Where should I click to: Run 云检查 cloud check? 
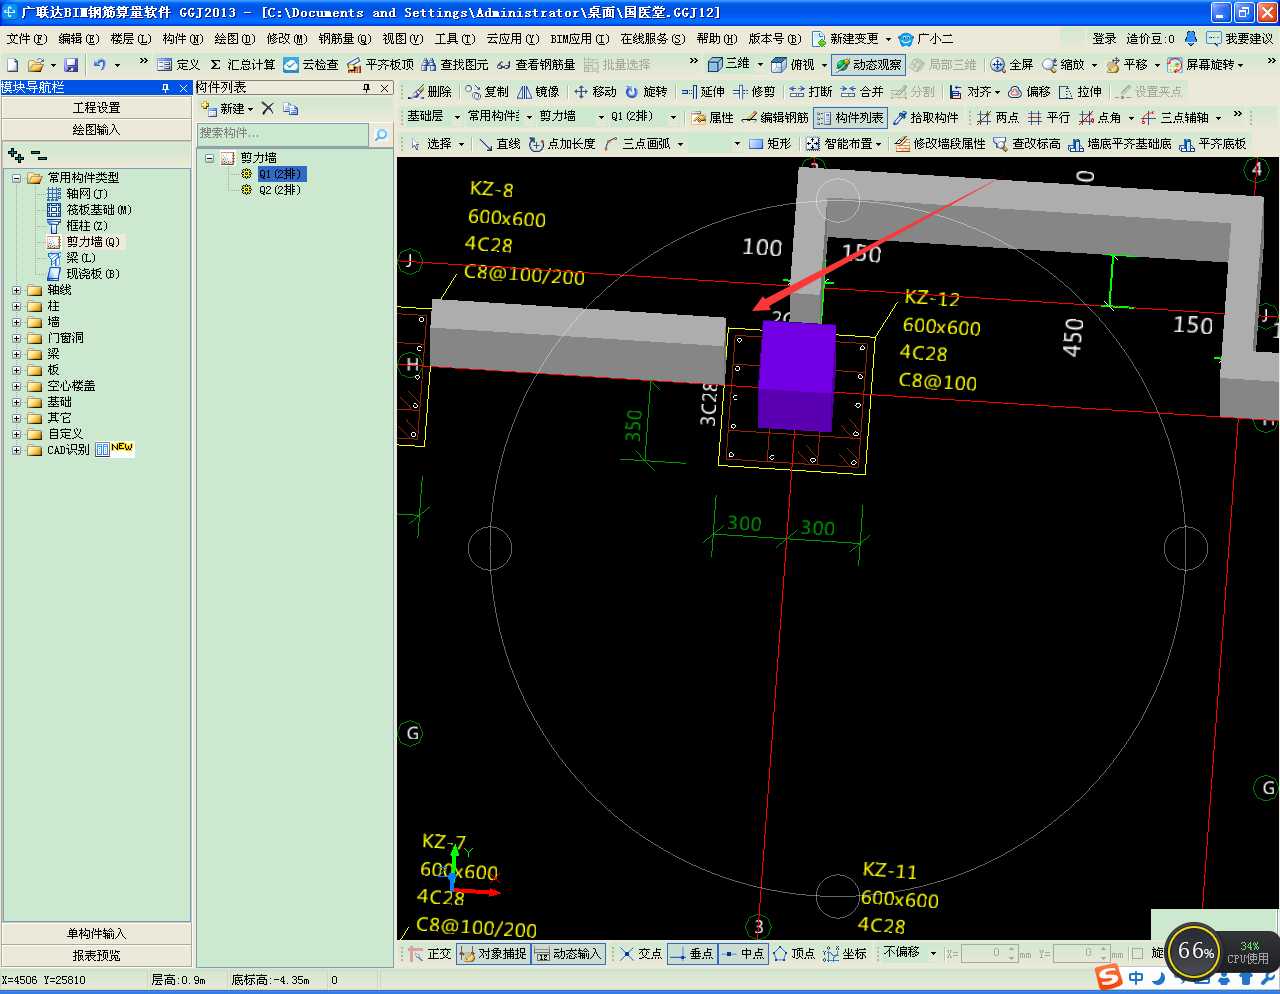pos(311,65)
